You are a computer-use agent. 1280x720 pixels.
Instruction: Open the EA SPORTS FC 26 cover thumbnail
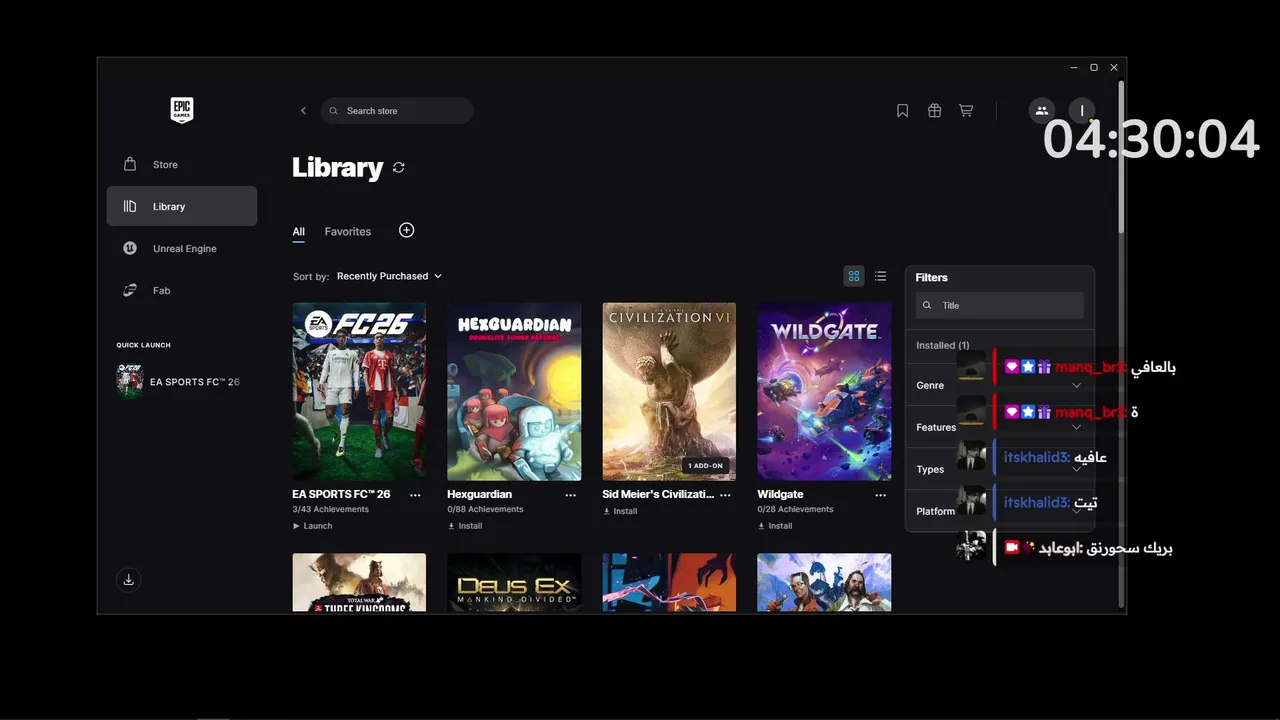coord(359,392)
